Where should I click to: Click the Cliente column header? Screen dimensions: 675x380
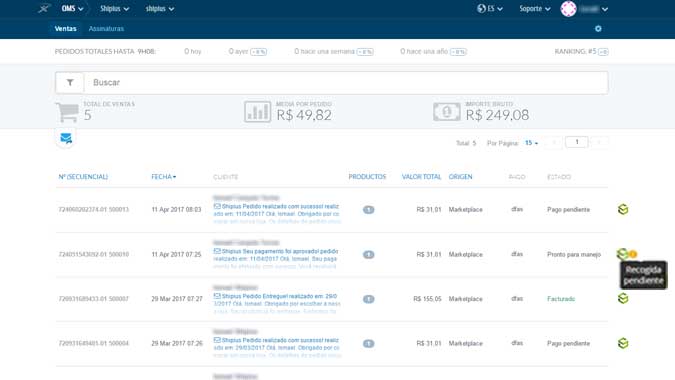coord(226,177)
